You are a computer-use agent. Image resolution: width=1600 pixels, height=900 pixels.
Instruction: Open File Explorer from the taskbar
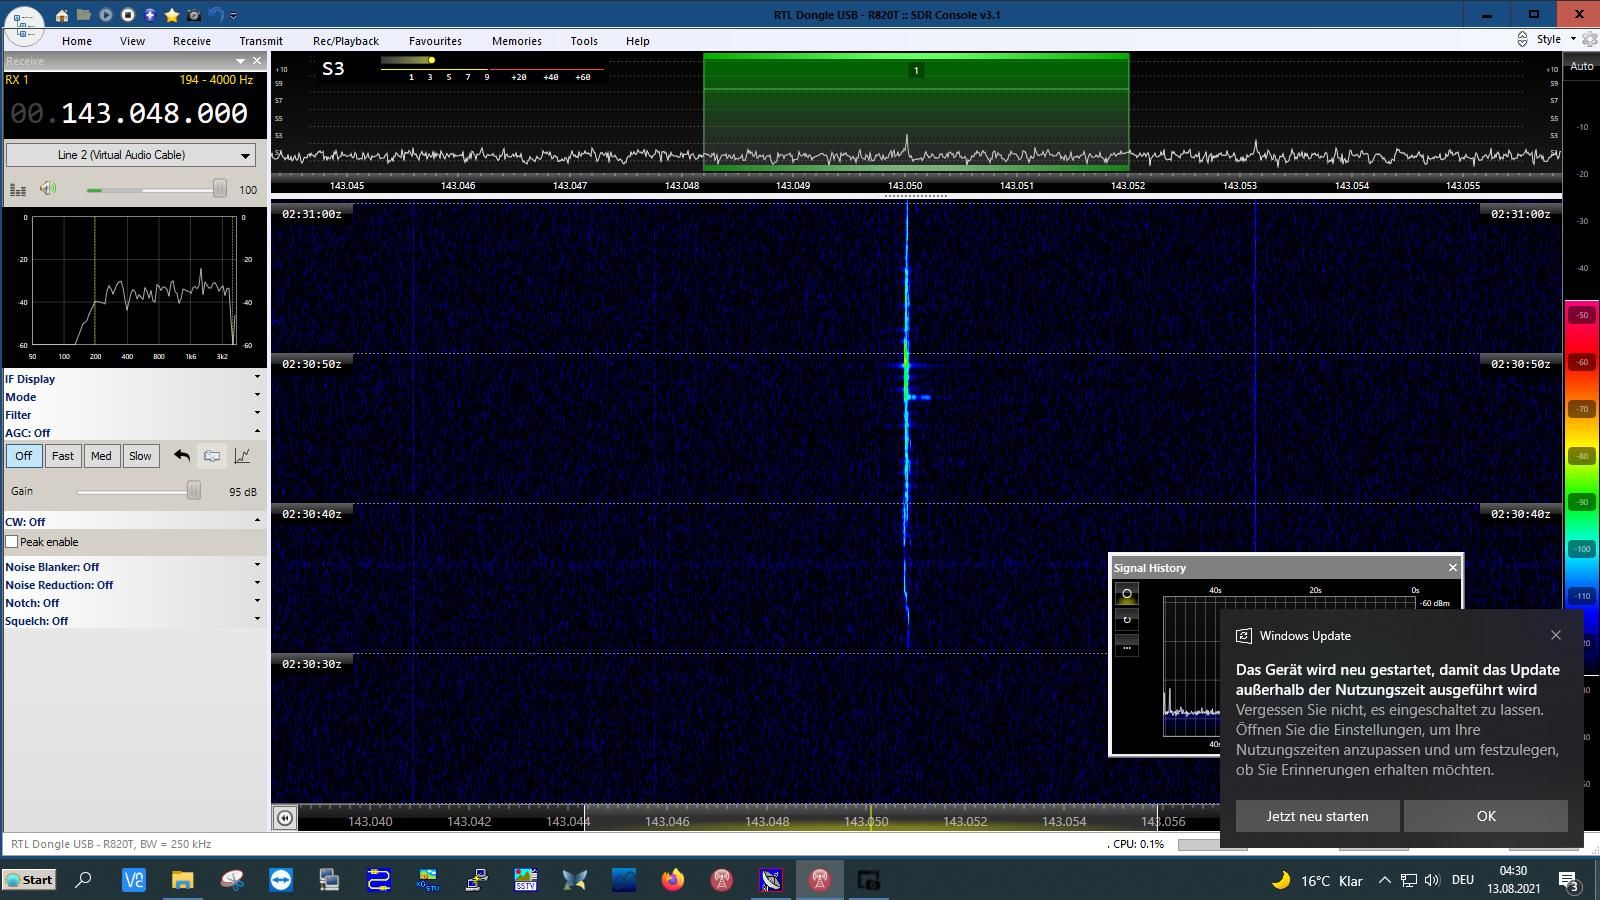tap(182, 880)
